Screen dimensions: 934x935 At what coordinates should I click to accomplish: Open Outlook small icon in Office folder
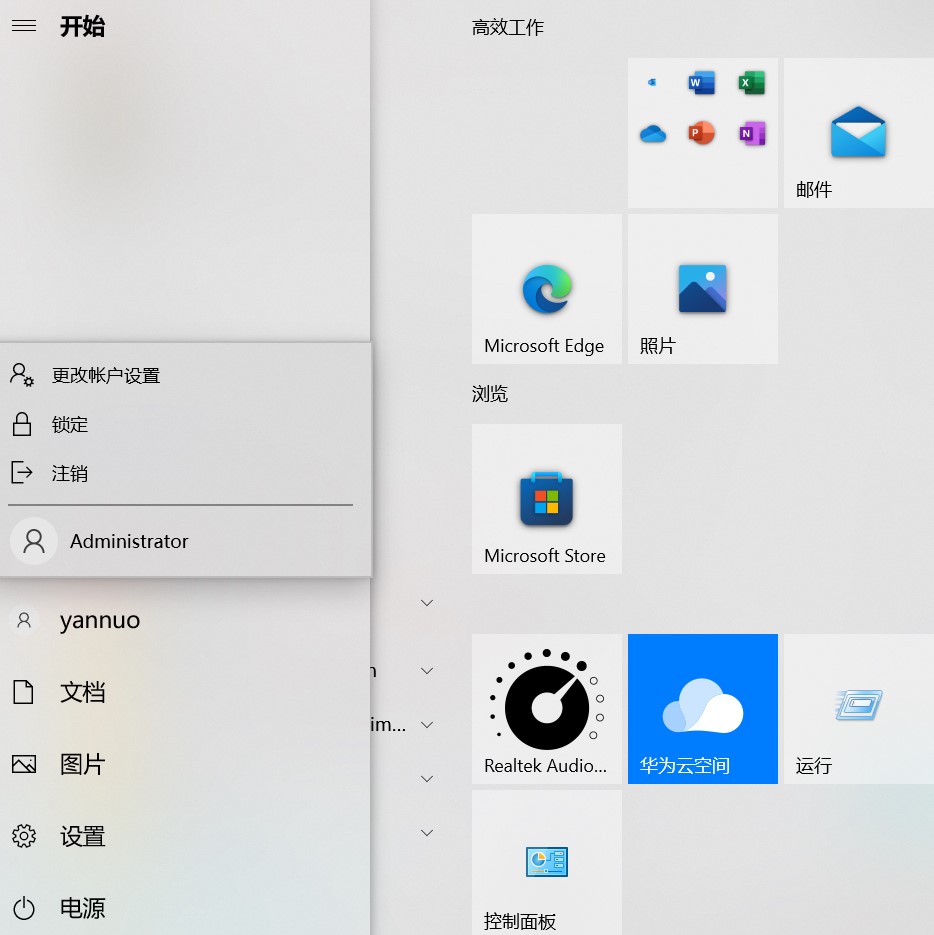(x=652, y=82)
